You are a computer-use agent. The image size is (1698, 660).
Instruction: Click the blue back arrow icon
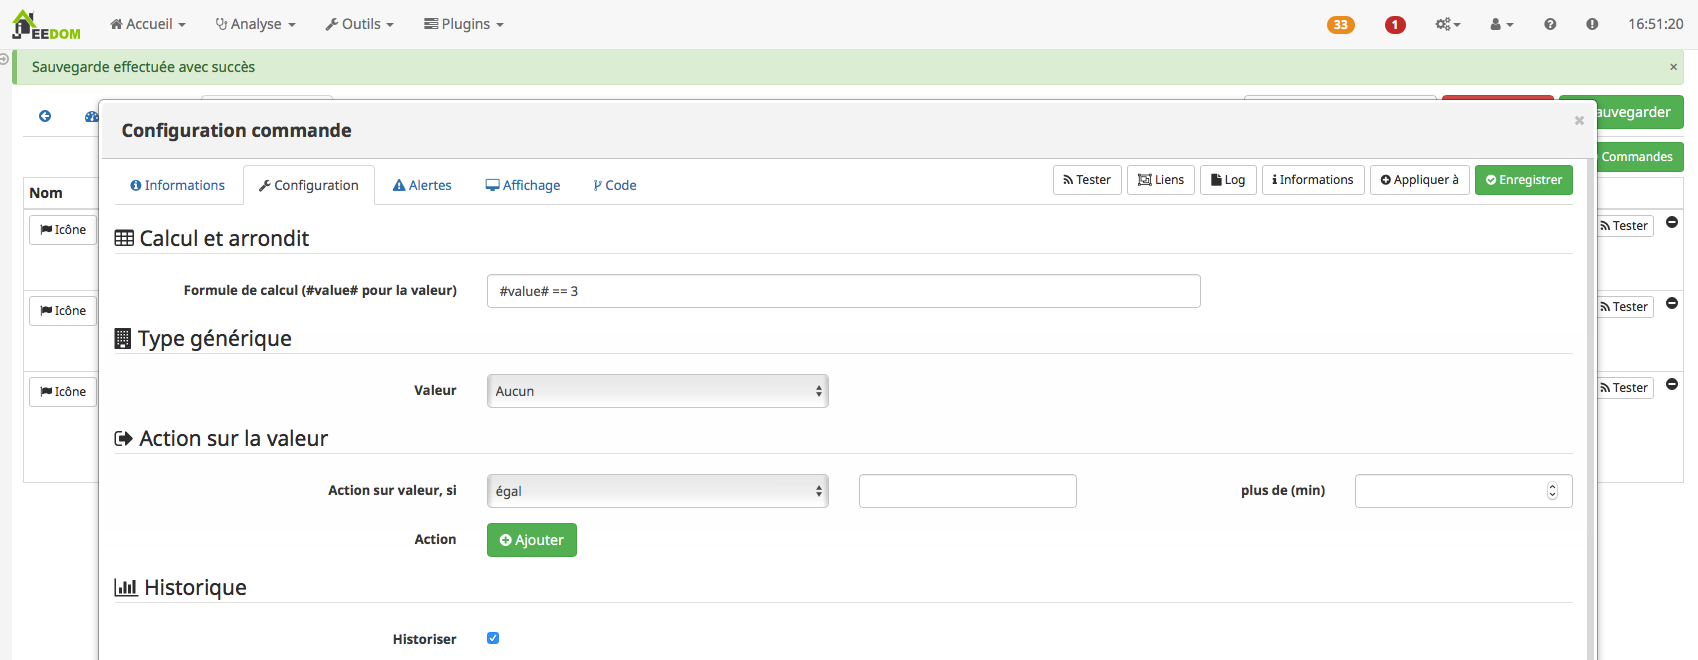pos(45,116)
